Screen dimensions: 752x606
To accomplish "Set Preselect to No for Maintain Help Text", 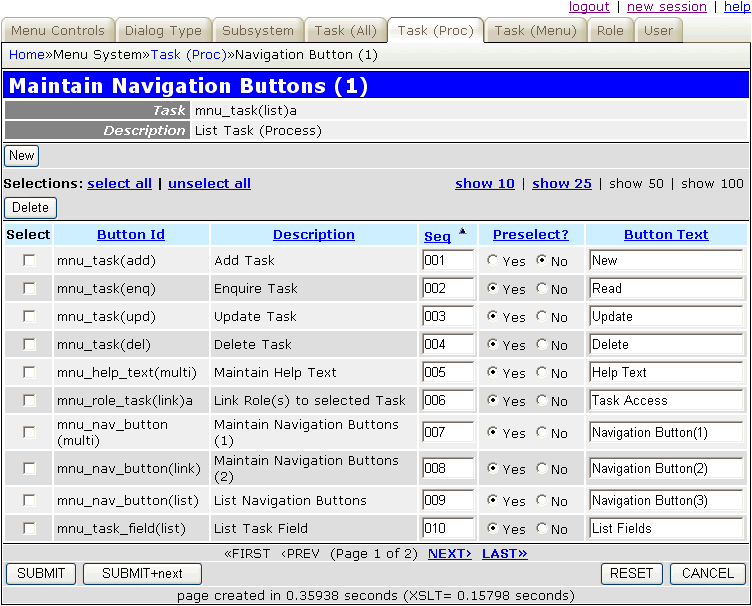I will 542,372.
